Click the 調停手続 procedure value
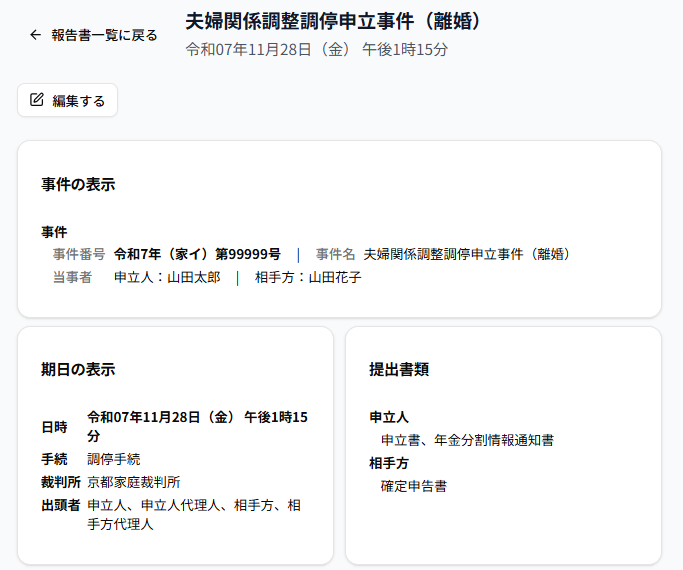This screenshot has width=683, height=570. click(x=114, y=459)
